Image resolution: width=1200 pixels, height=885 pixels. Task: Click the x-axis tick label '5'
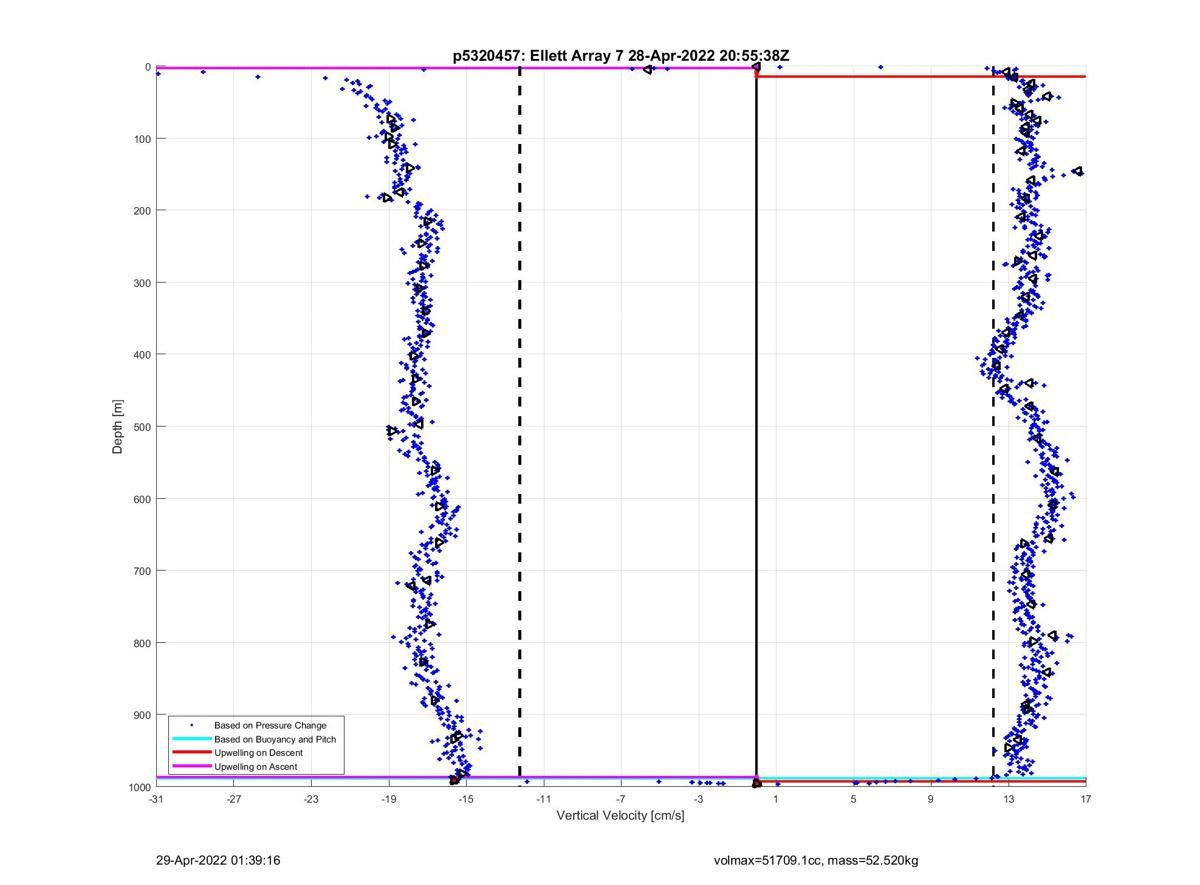[854, 799]
